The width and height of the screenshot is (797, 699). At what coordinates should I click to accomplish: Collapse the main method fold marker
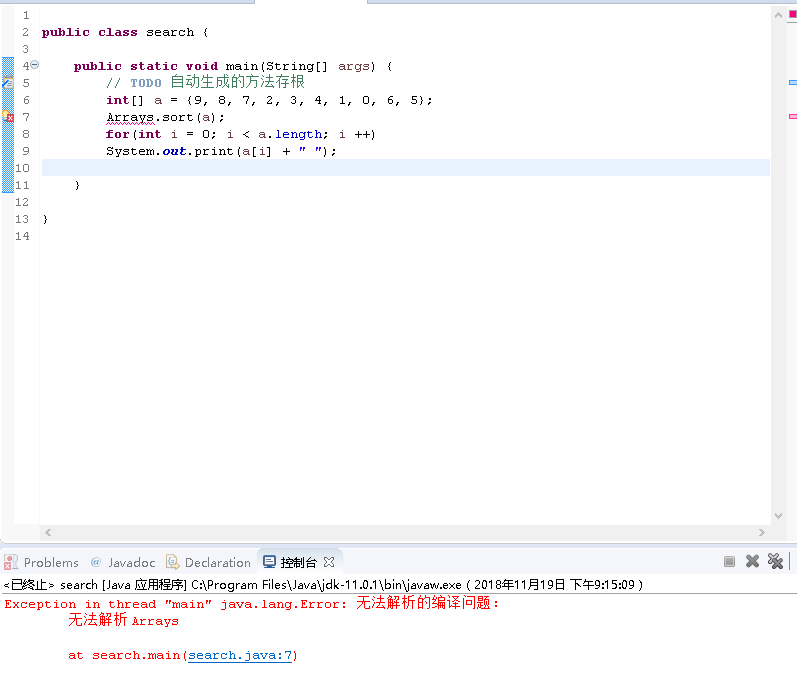[x=35, y=65]
